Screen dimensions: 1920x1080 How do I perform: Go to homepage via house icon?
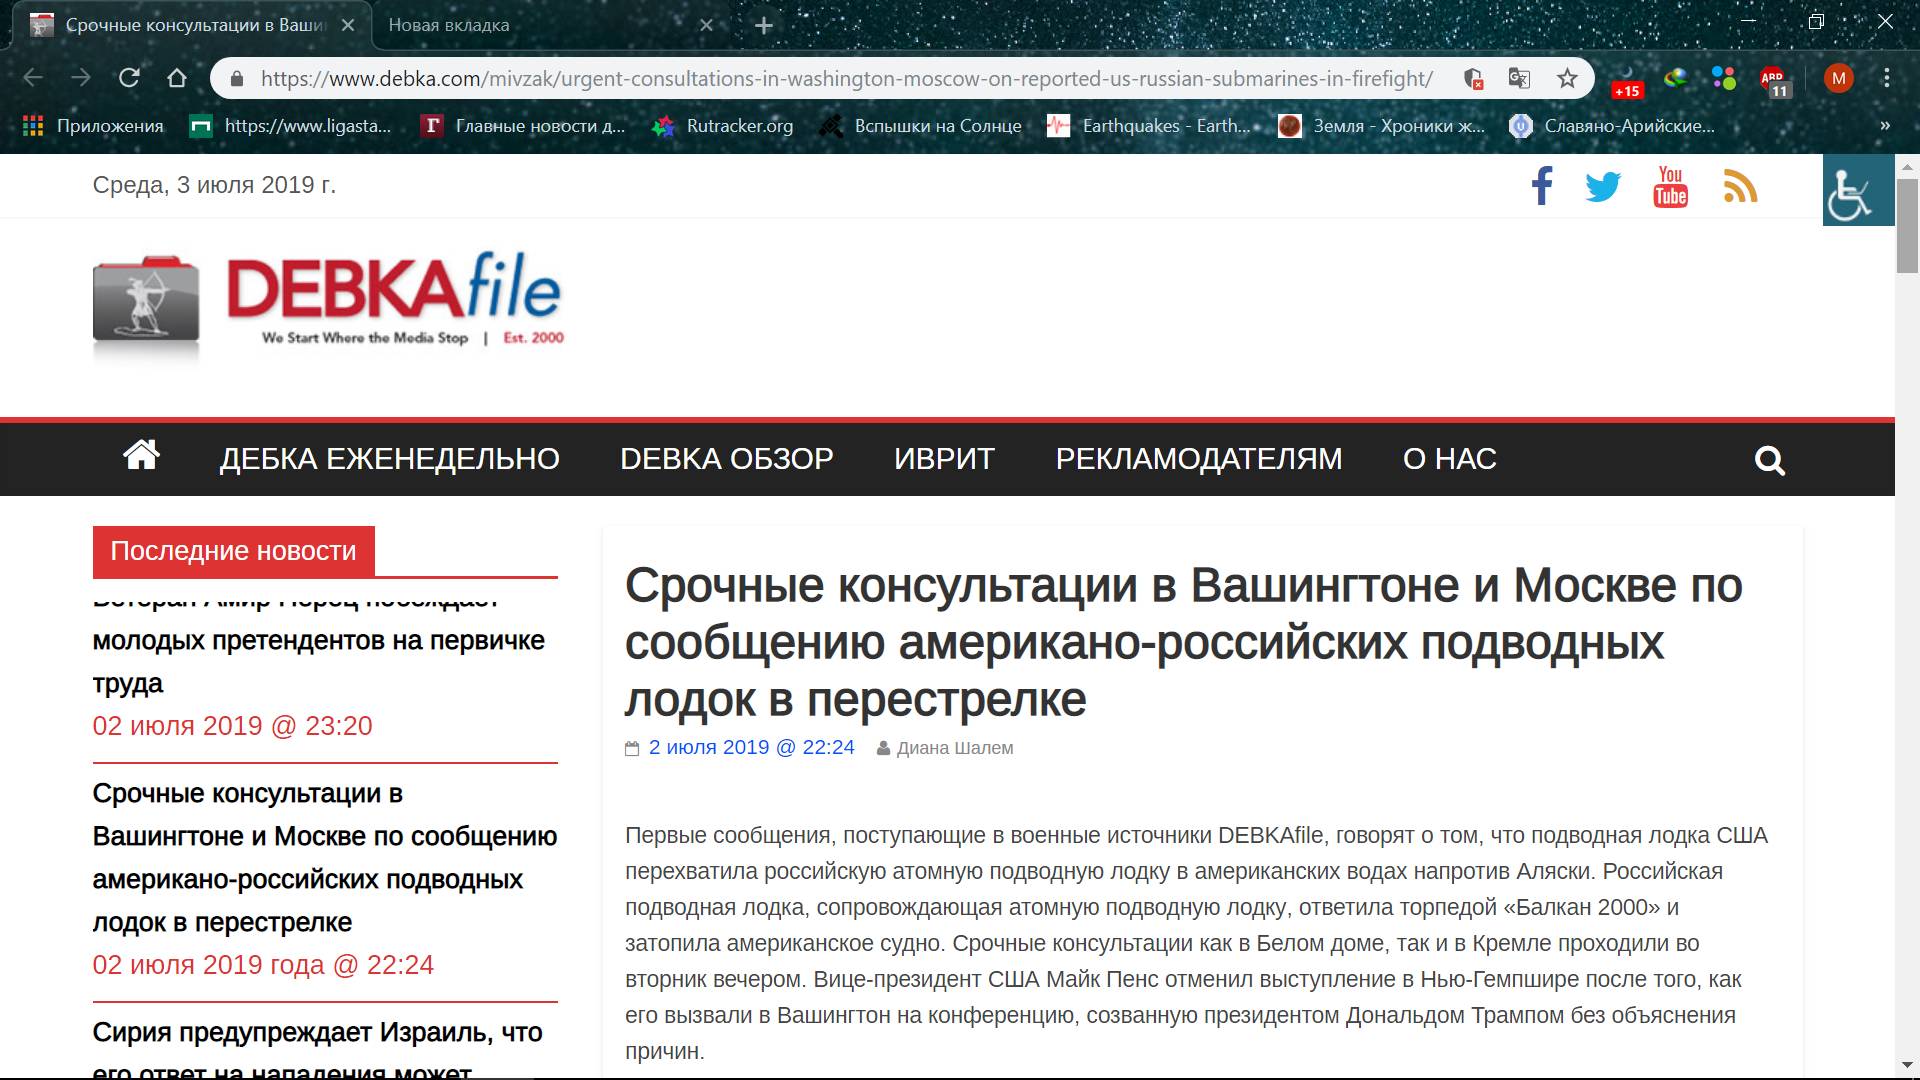[x=141, y=456]
